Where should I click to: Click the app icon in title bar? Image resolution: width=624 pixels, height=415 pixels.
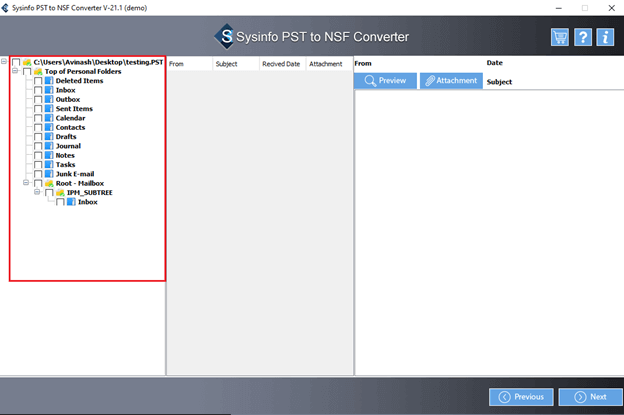pyautogui.click(x=5, y=8)
